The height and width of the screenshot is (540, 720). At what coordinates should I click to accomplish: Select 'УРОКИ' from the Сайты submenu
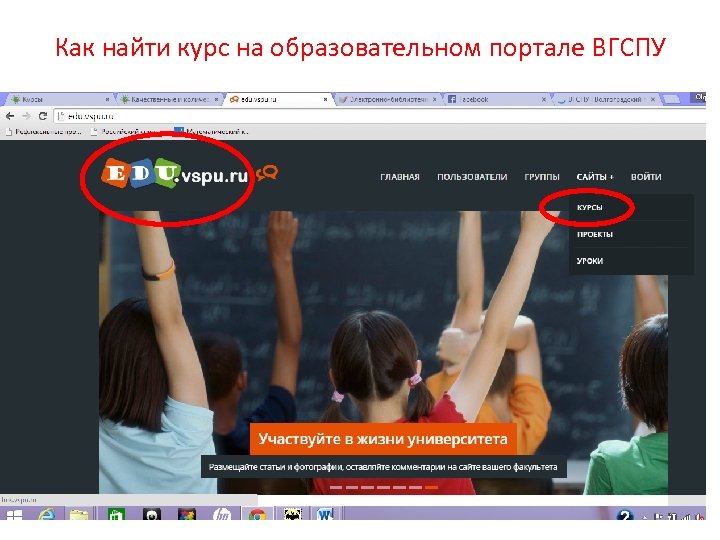point(590,261)
